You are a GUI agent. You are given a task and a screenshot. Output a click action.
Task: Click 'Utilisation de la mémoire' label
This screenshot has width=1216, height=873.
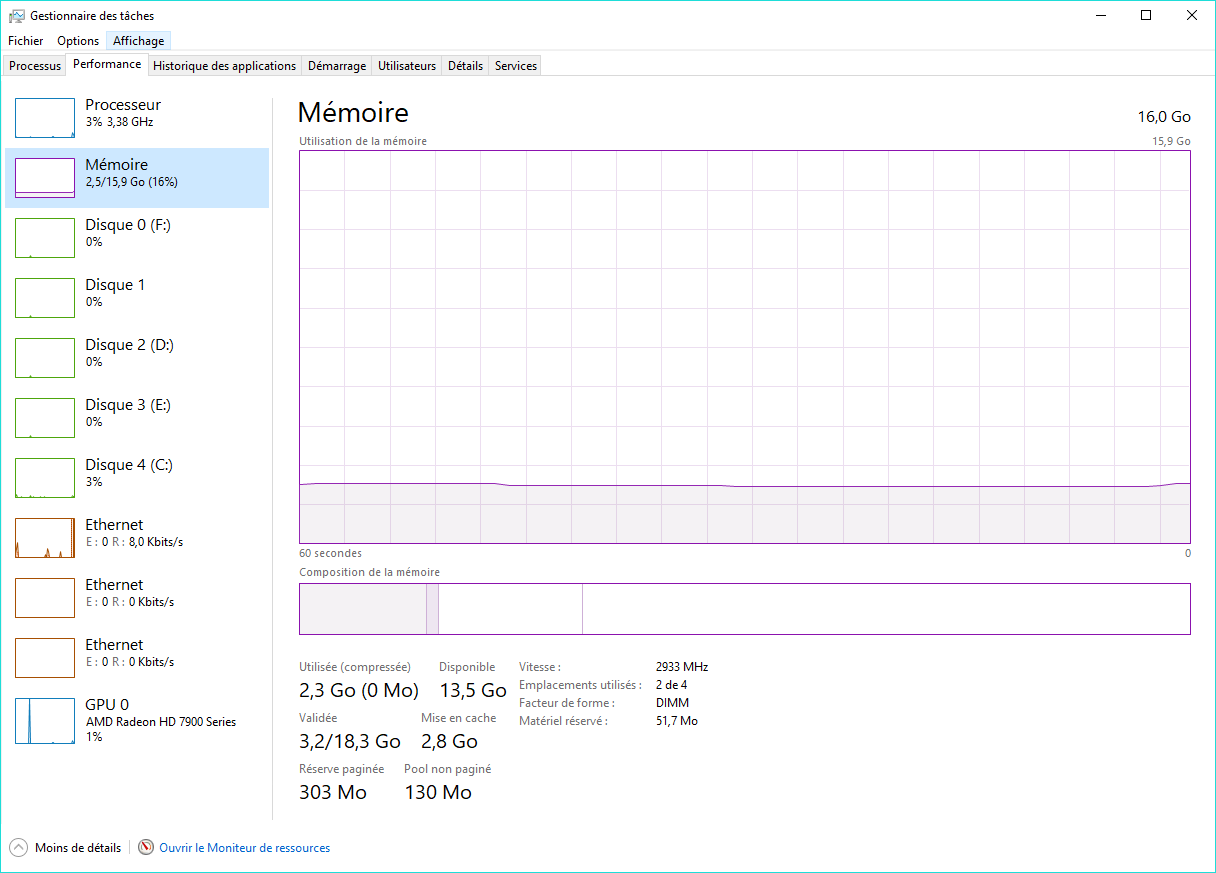[x=363, y=141]
